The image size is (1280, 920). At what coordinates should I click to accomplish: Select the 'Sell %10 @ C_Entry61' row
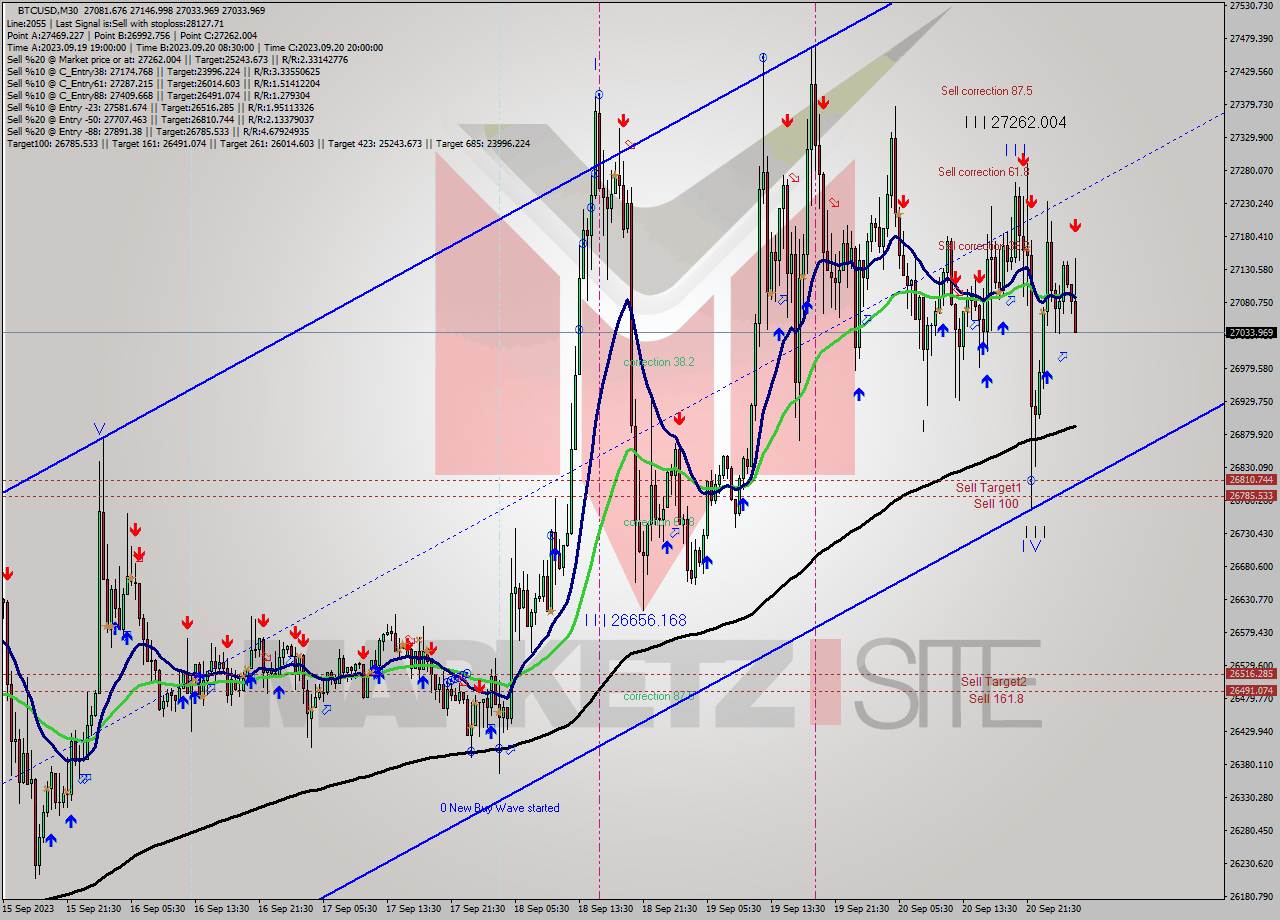[x=161, y=83]
